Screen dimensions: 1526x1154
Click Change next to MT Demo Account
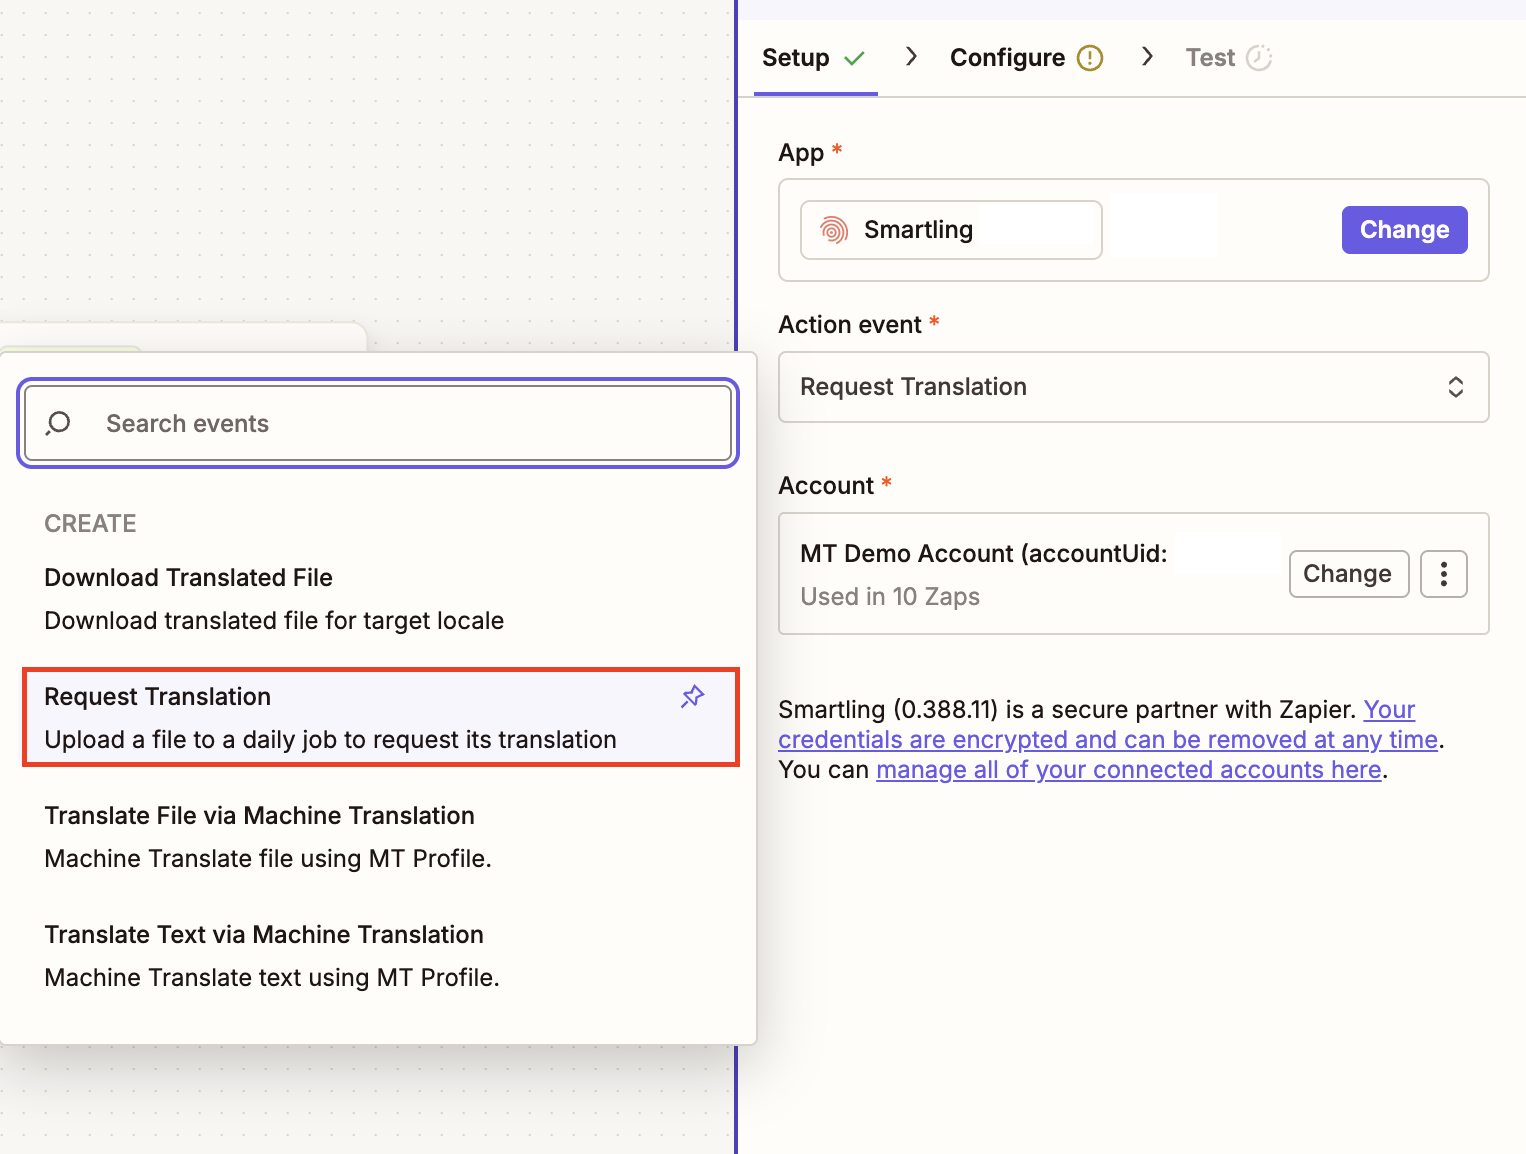pos(1349,573)
